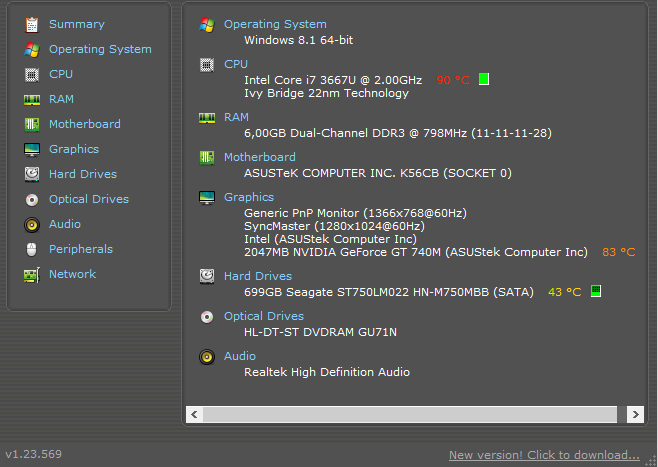This screenshot has height=467, width=658.
Task: Open Peripherals section from sidebar
Action: pyautogui.click(x=81, y=249)
